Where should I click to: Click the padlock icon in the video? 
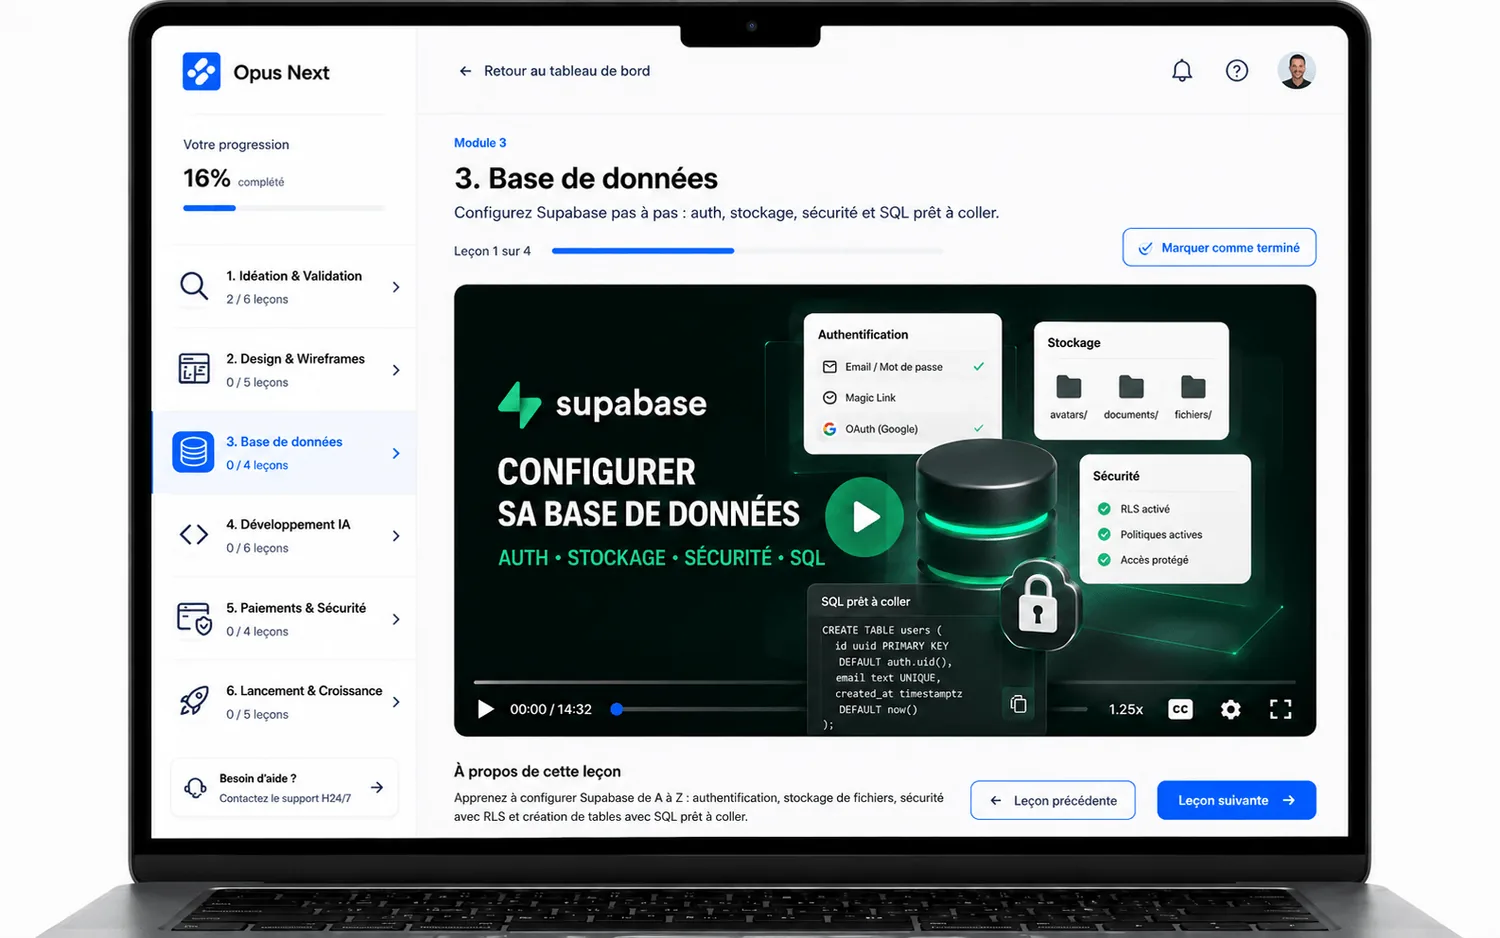(1038, 606)
